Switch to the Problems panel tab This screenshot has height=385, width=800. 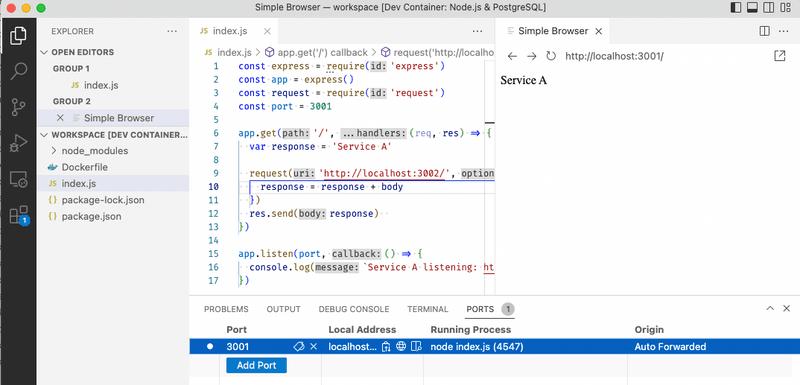click(x=226, y=309)
